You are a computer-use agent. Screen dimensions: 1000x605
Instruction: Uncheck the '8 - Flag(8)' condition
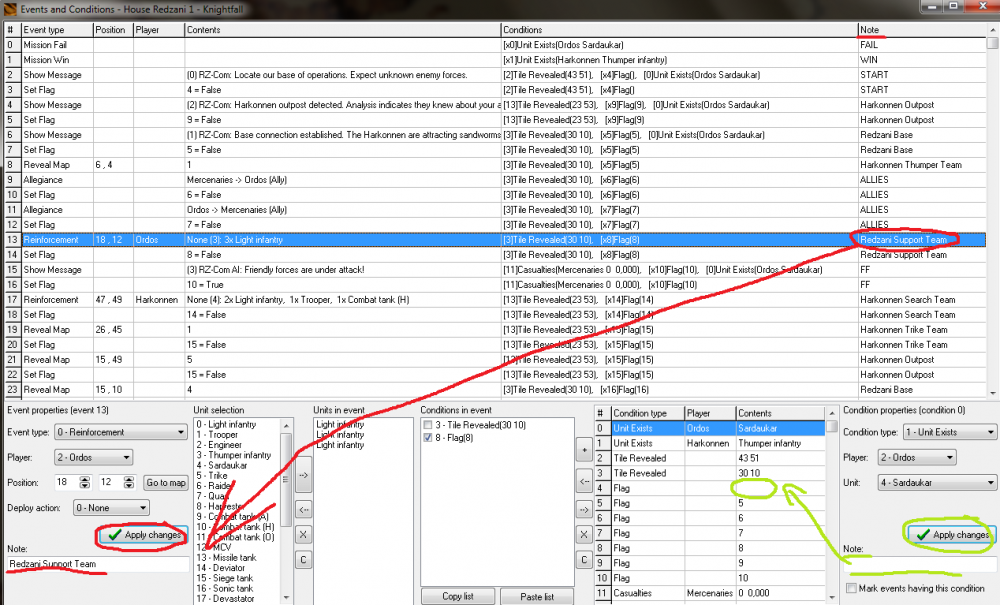tap(430, 440)
